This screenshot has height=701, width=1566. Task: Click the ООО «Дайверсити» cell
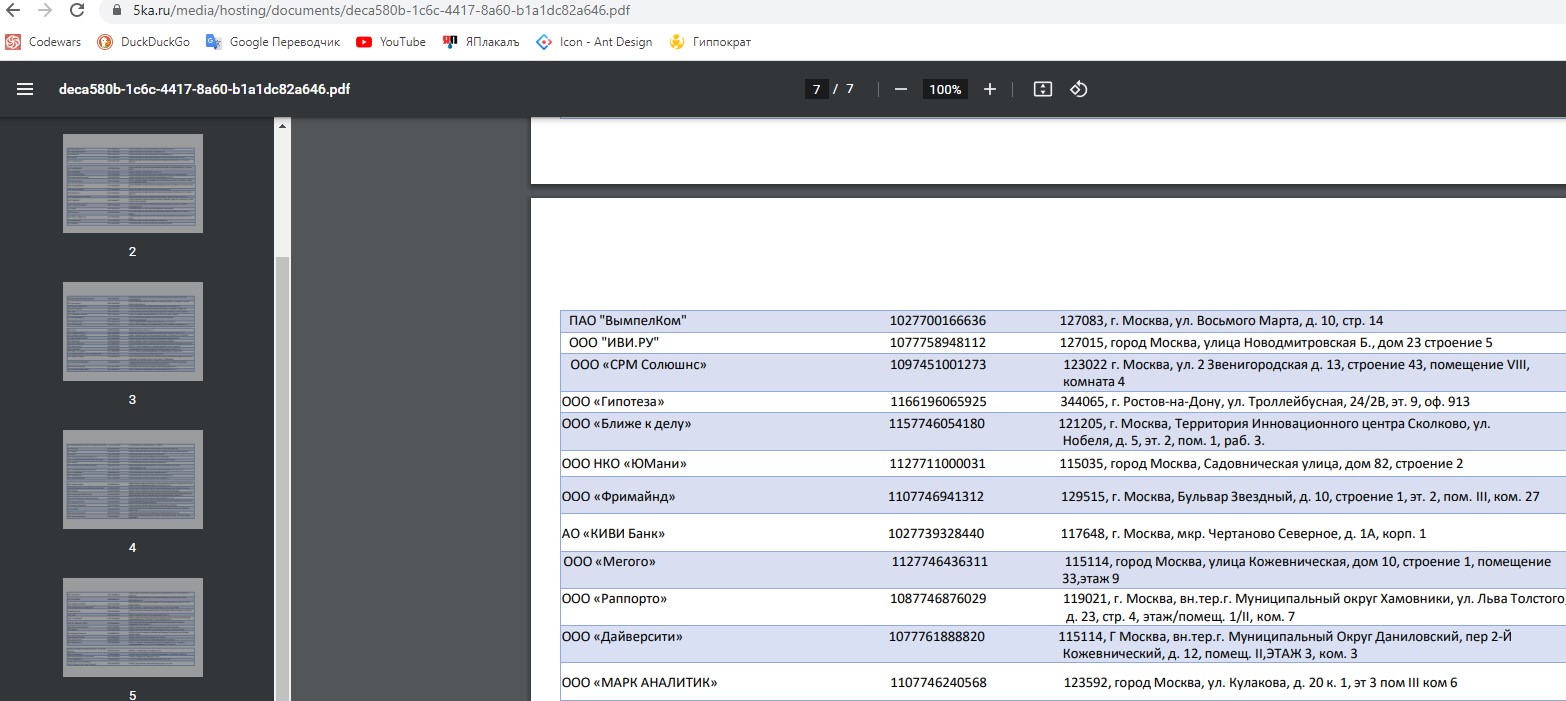[x=622, y=637]
